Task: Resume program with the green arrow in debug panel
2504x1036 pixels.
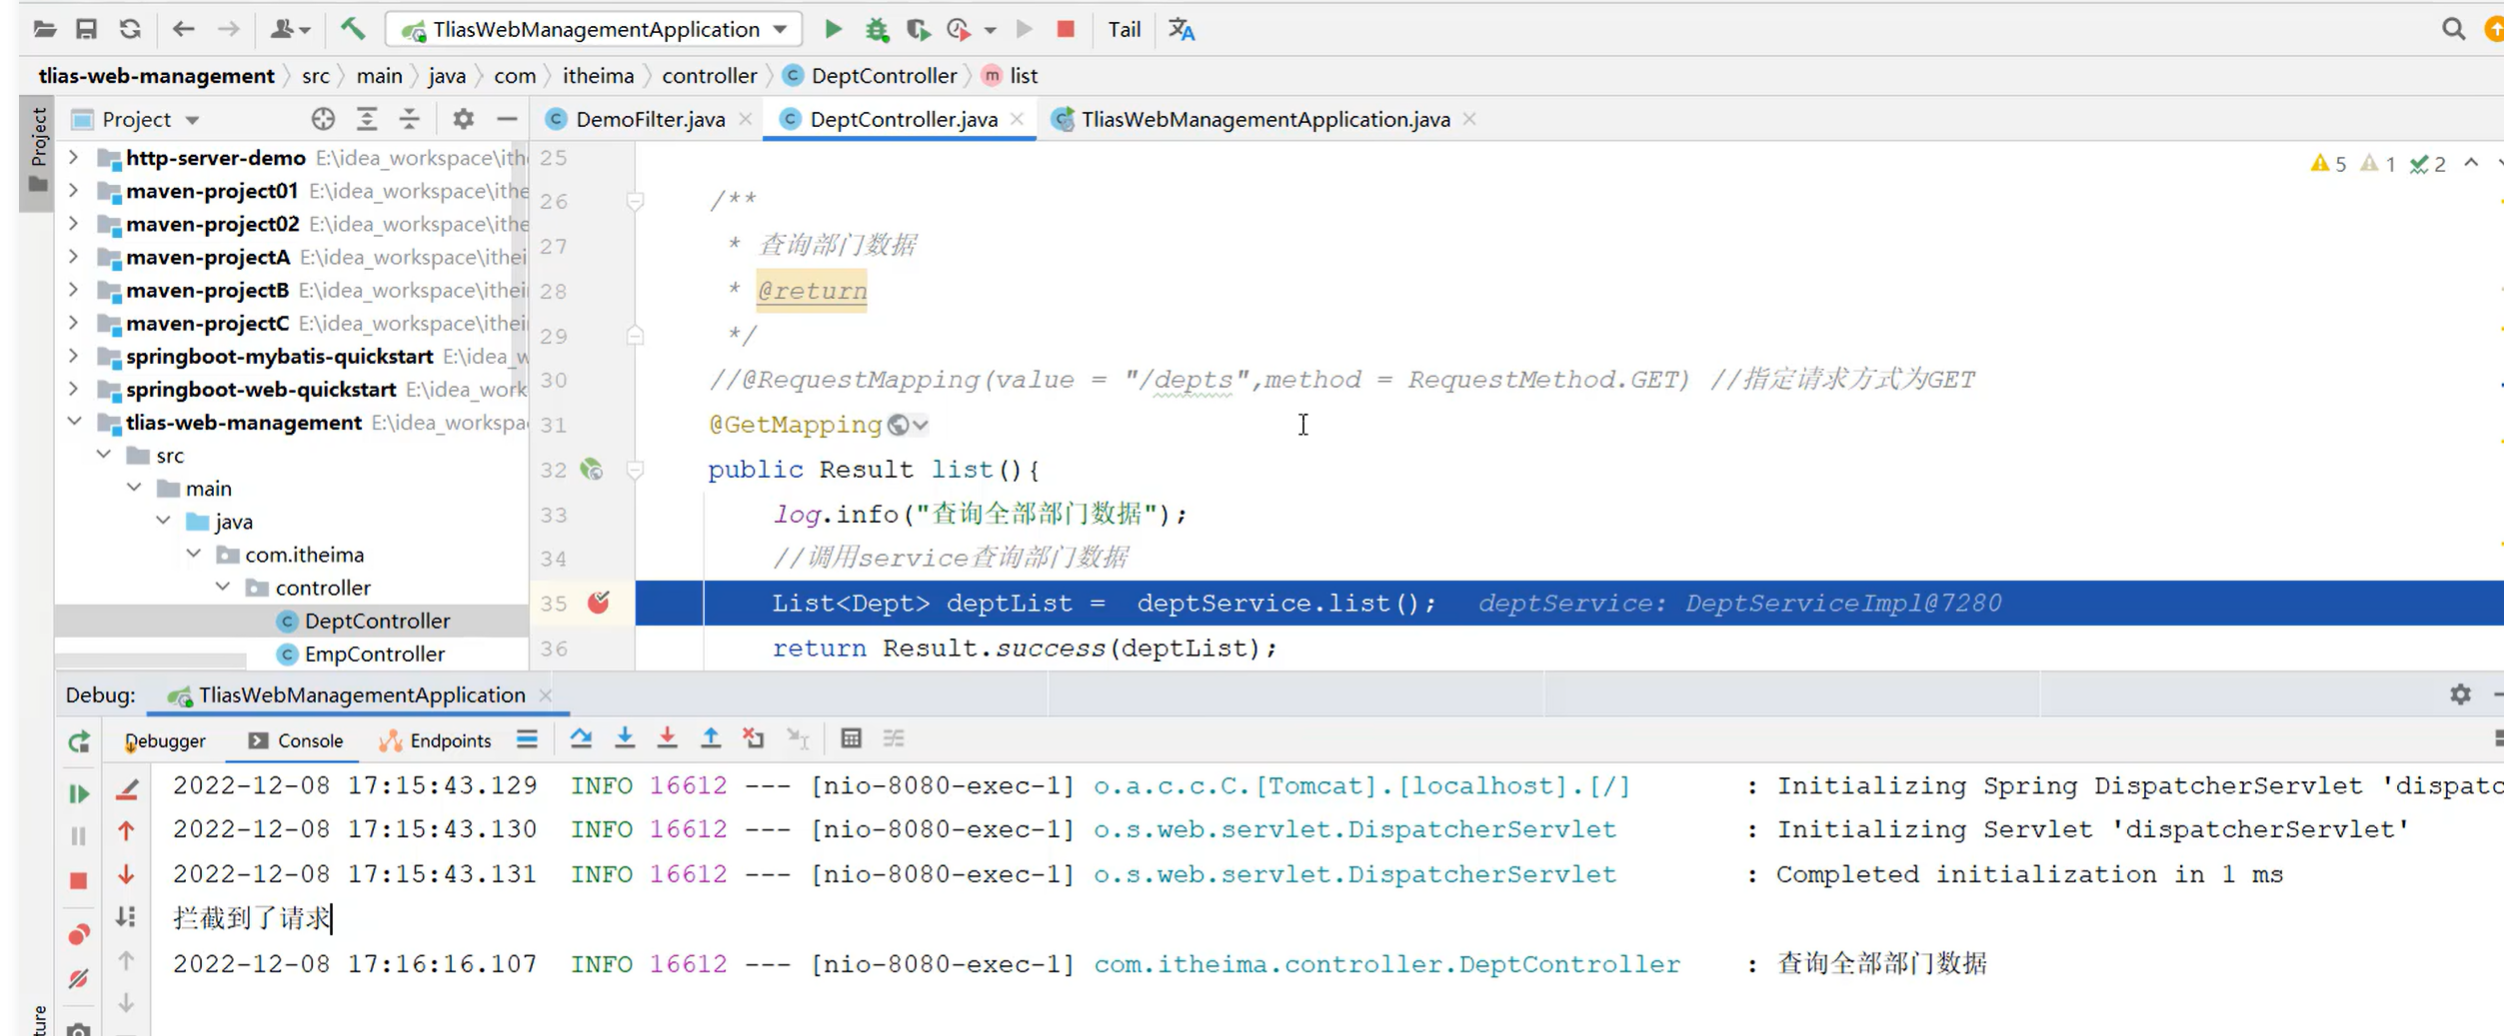Action: pyautogui.click(x=79, y=793)
